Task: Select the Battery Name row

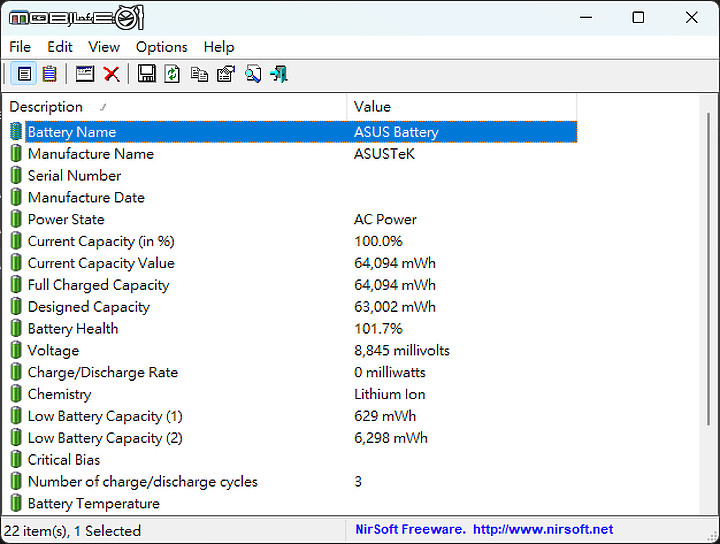Action: point(293,132)
